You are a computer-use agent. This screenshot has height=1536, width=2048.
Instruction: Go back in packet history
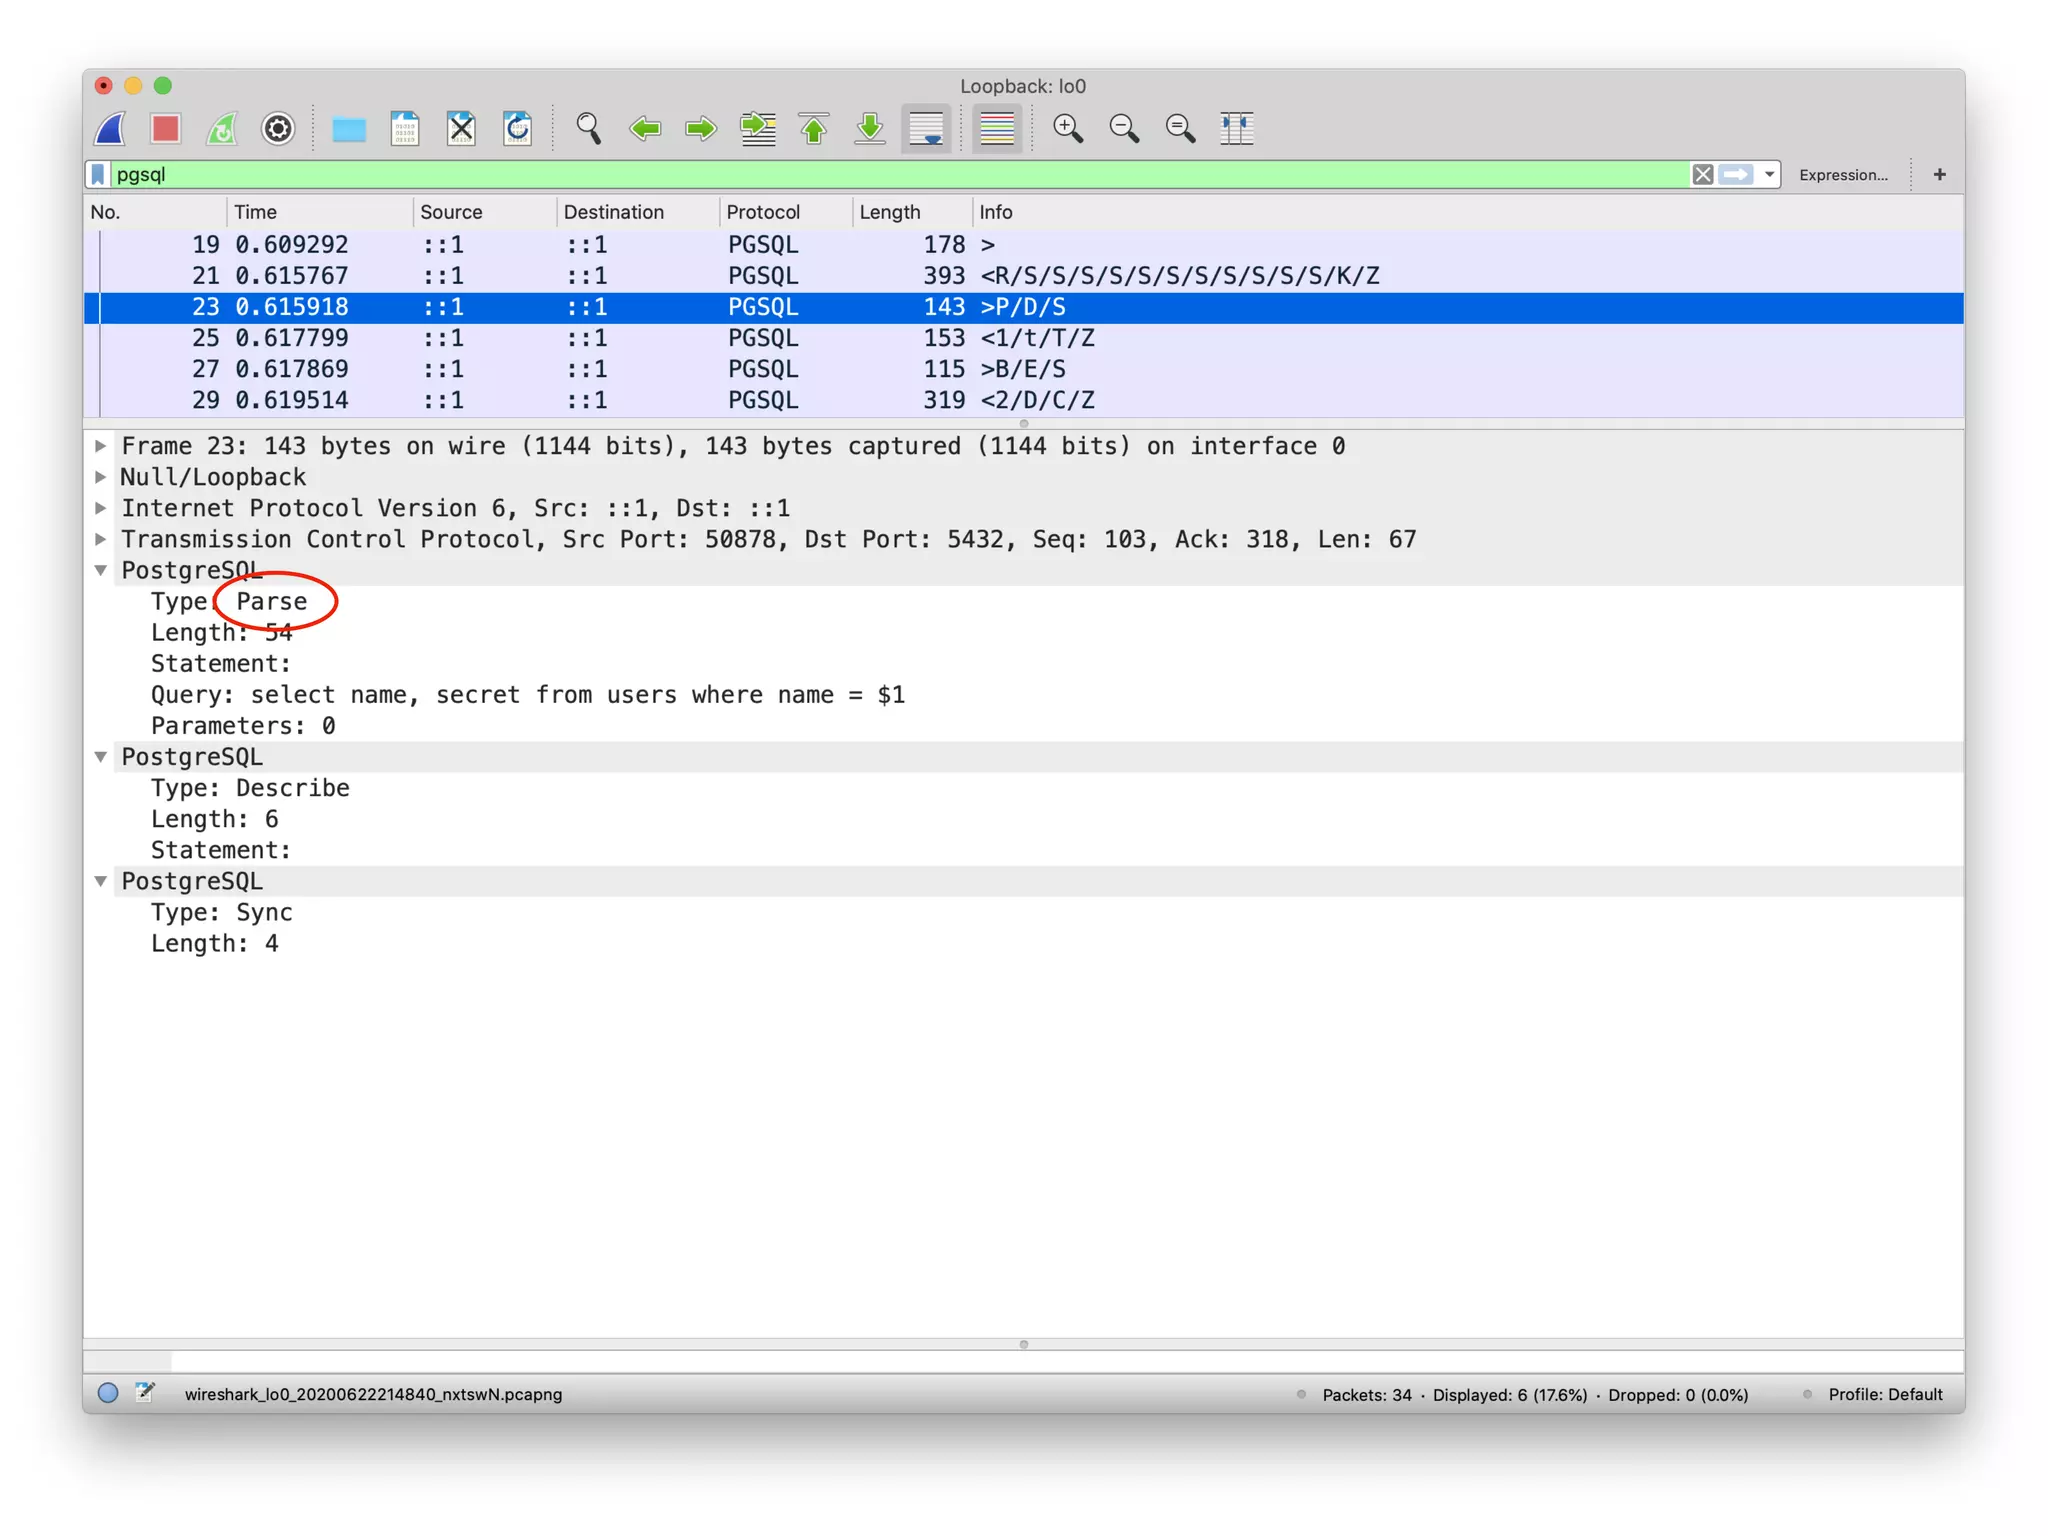[645, 128]
